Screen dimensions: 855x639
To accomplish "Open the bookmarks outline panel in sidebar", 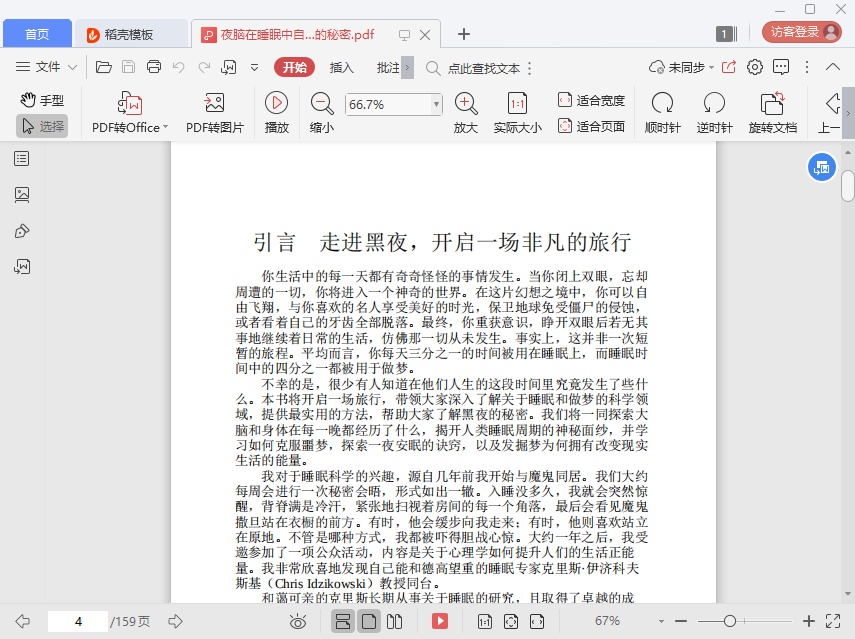I will click(22, 158).
